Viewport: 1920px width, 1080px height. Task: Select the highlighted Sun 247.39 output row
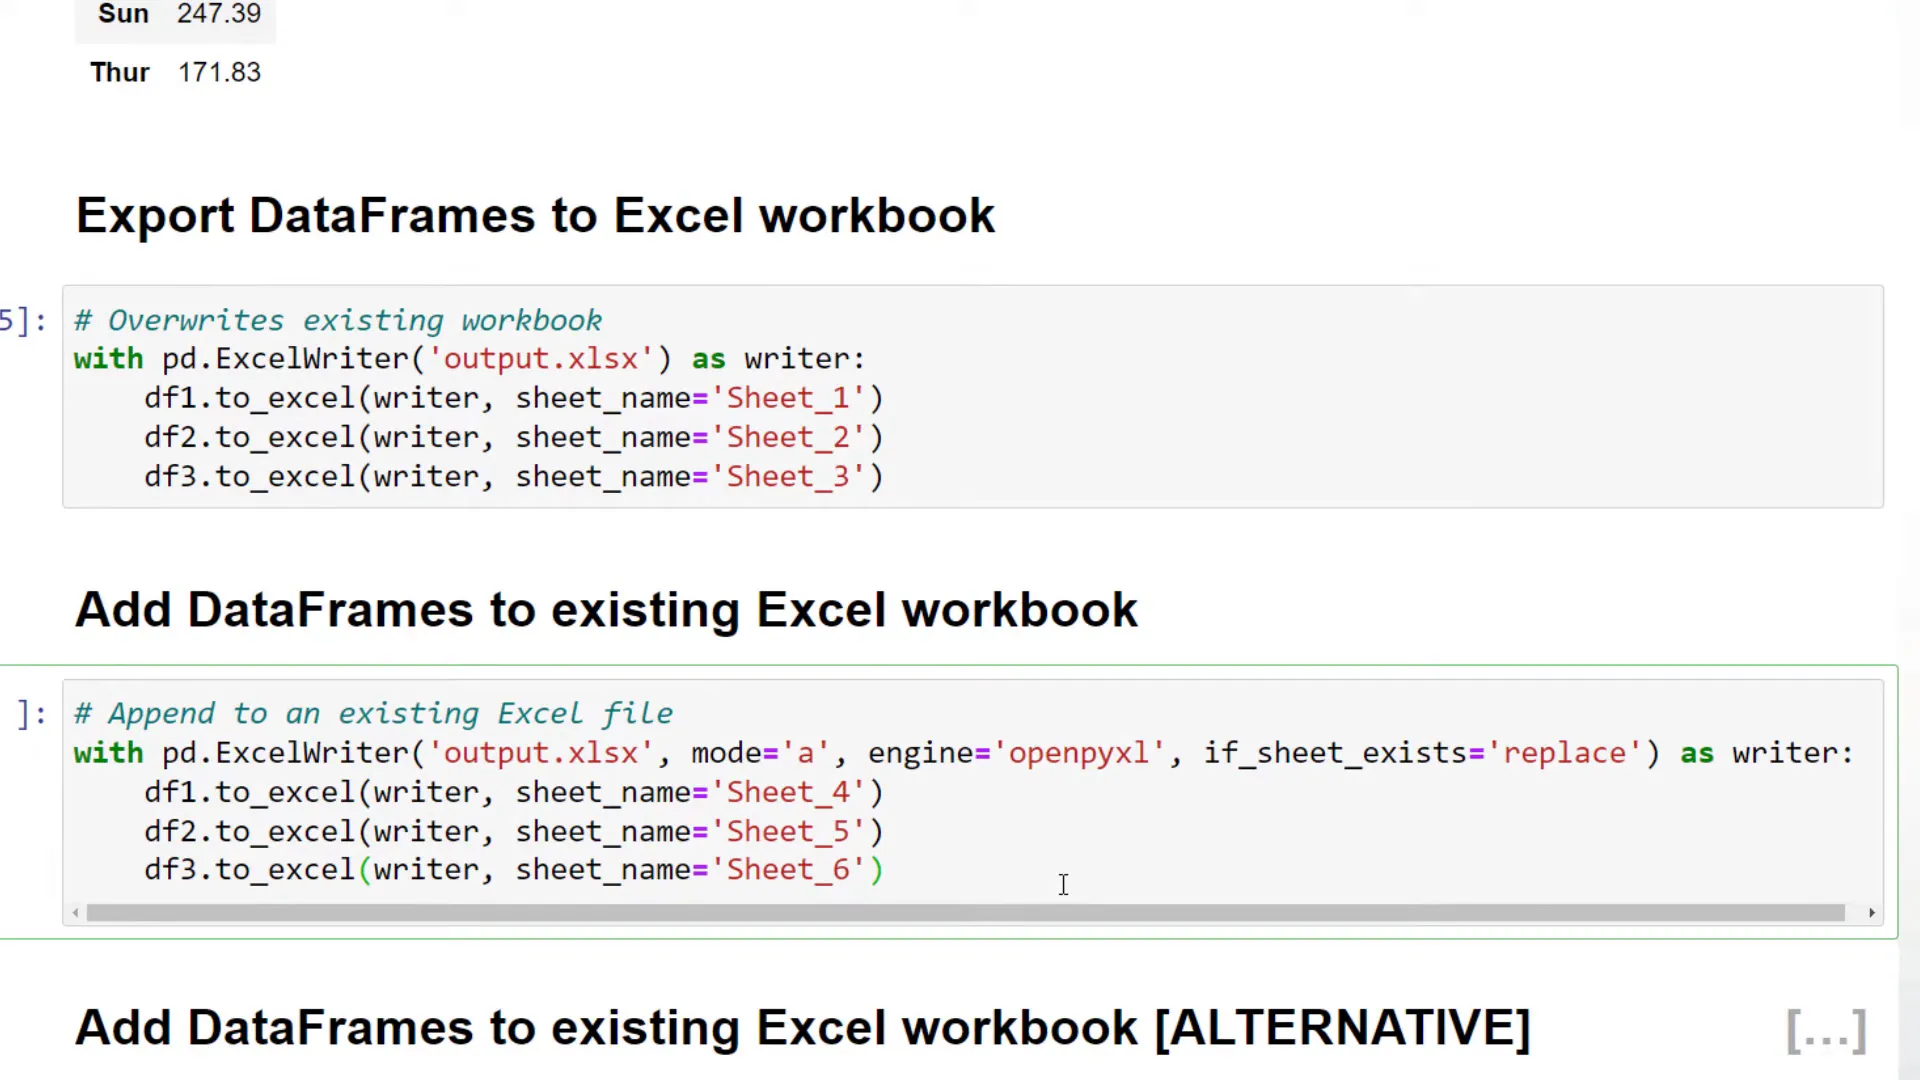coord(175,14)
